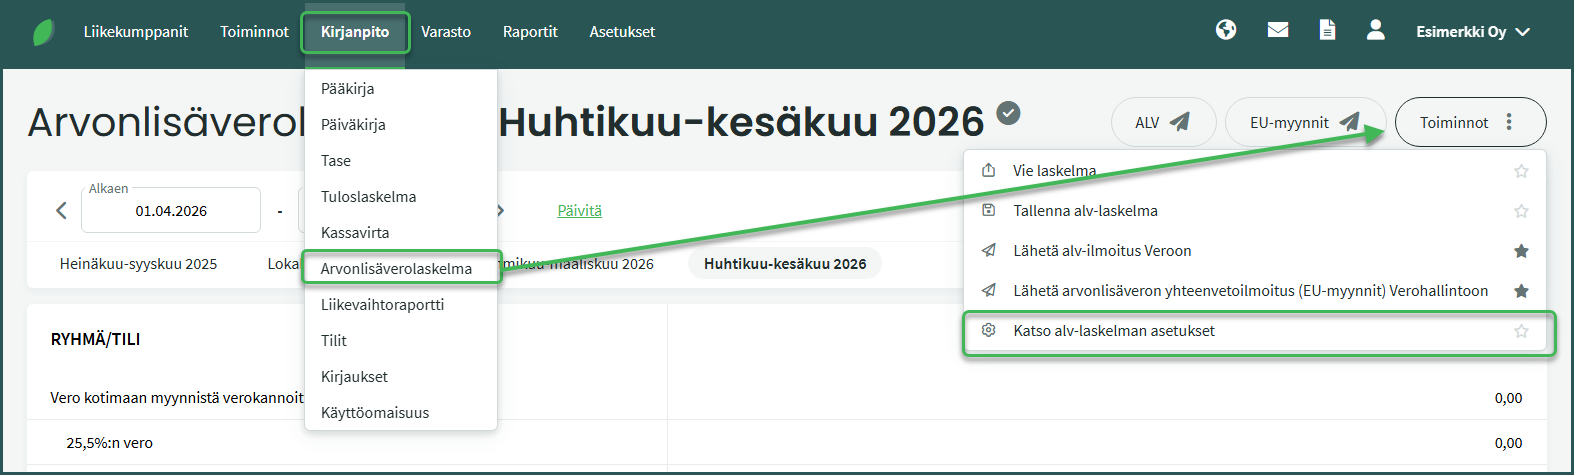
Task: Star the Vie laskelma action as favorite
Action: click(x=1521, y=171)
